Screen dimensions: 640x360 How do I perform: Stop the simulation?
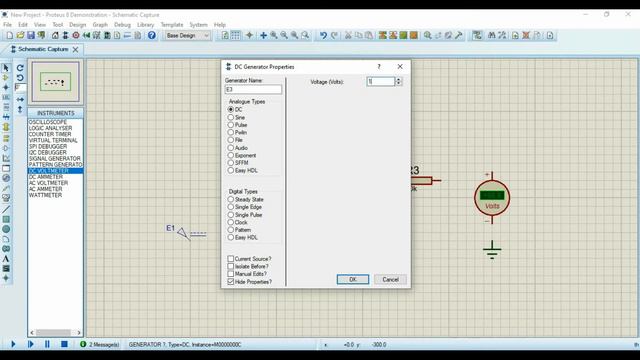tap(64, 344)
